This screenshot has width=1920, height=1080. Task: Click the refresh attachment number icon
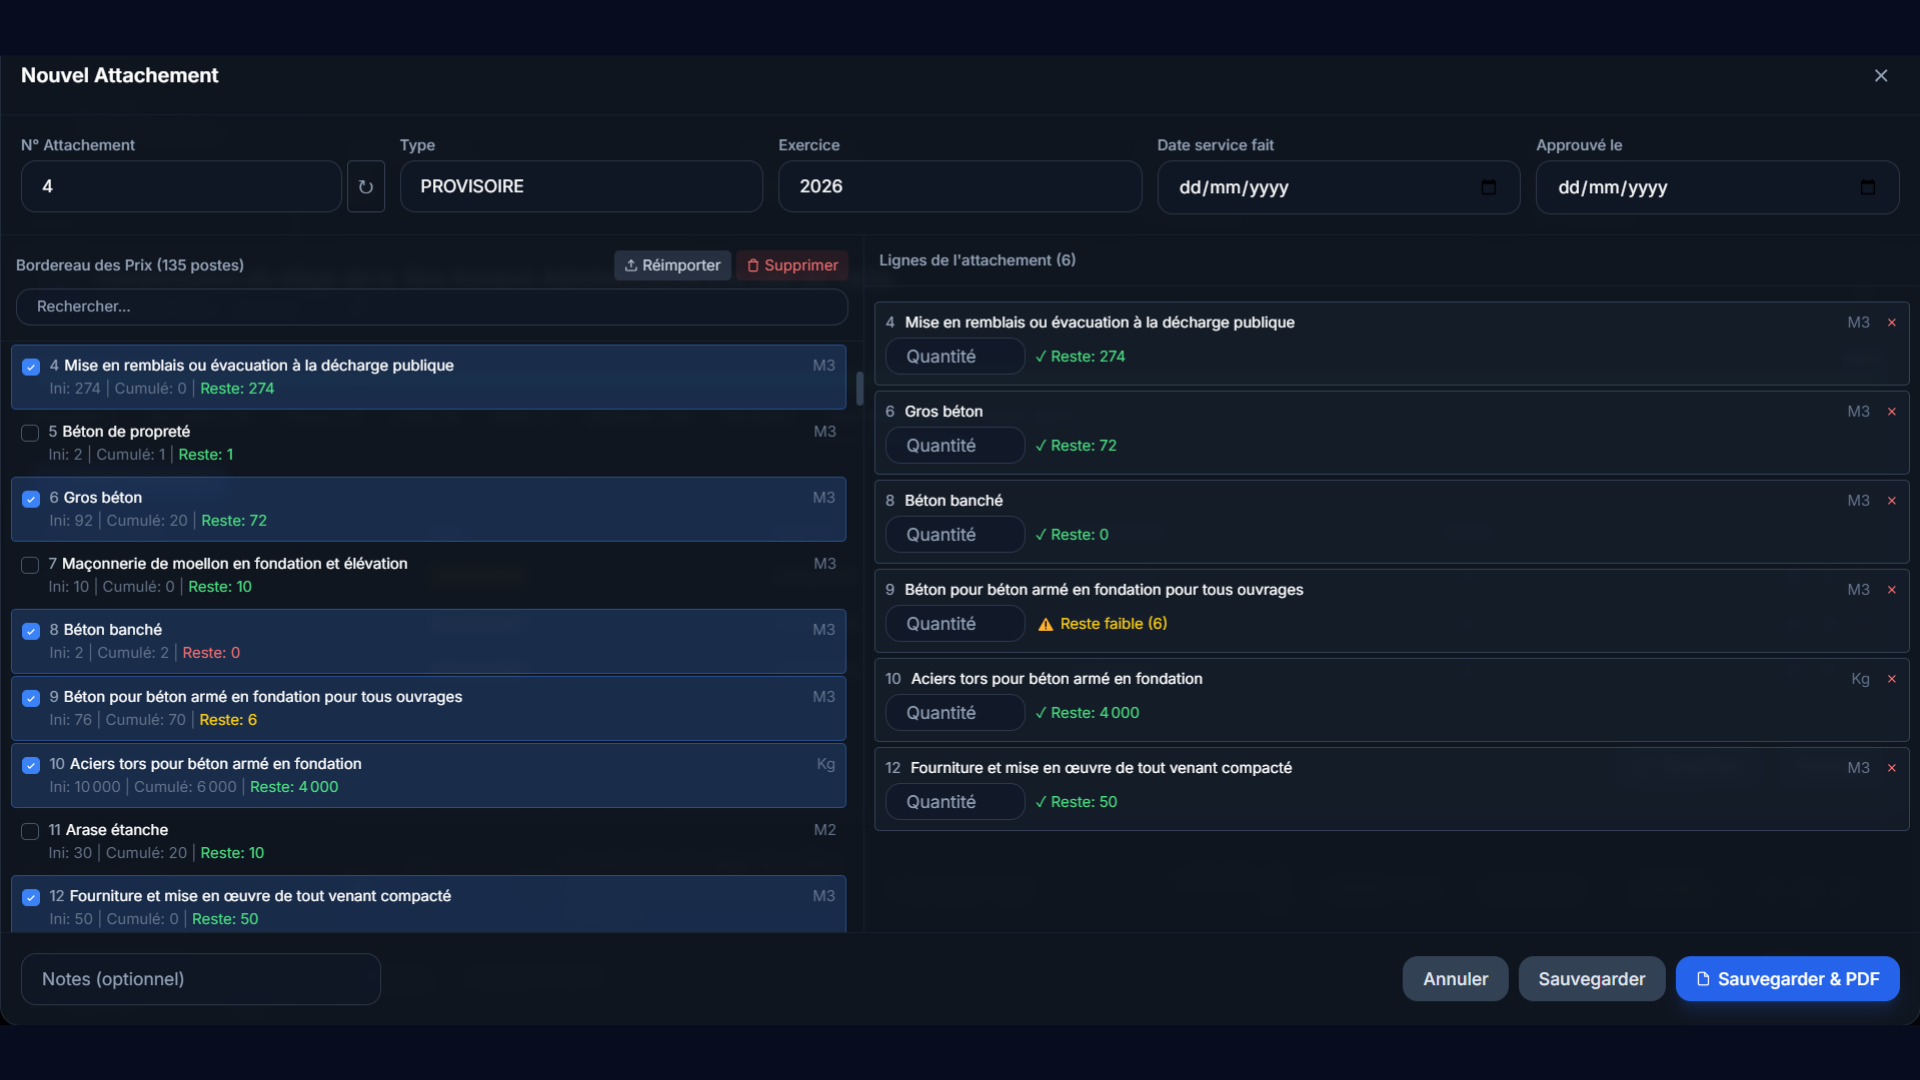coord(366,187)
